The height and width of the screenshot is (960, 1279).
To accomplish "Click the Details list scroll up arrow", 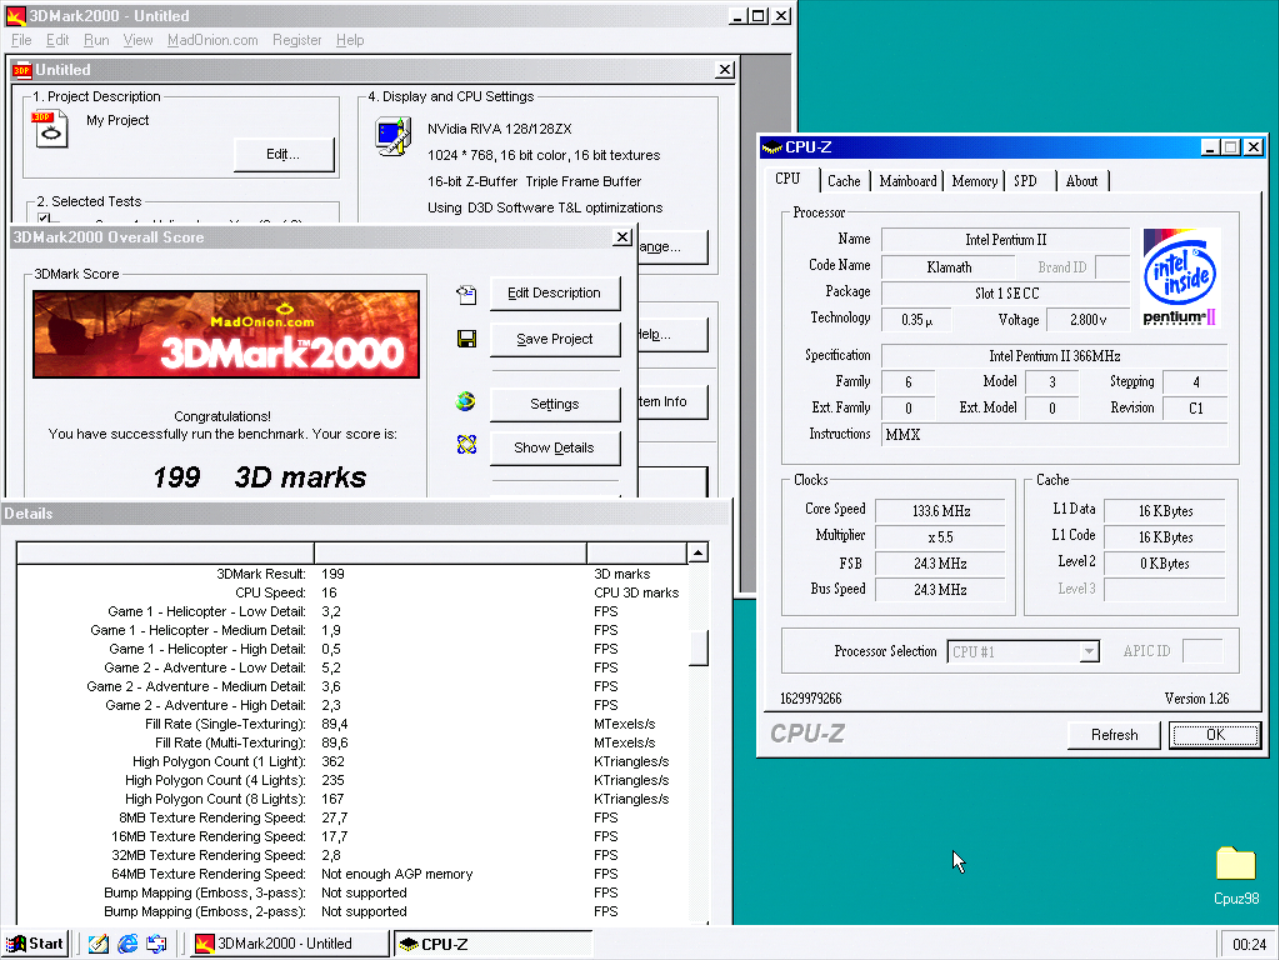I will [x=698, y=553].
